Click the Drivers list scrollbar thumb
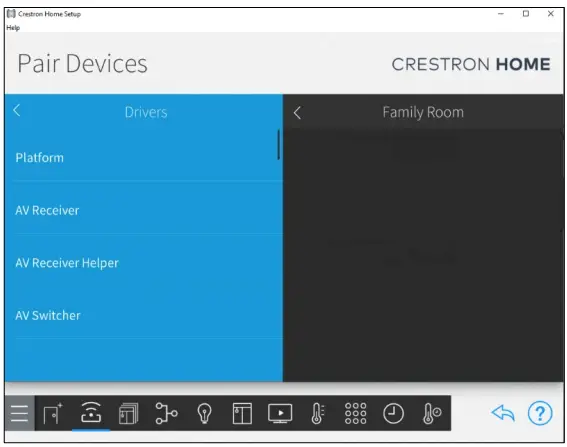Viewport: 567px width, 447px height. coord(278,145)
